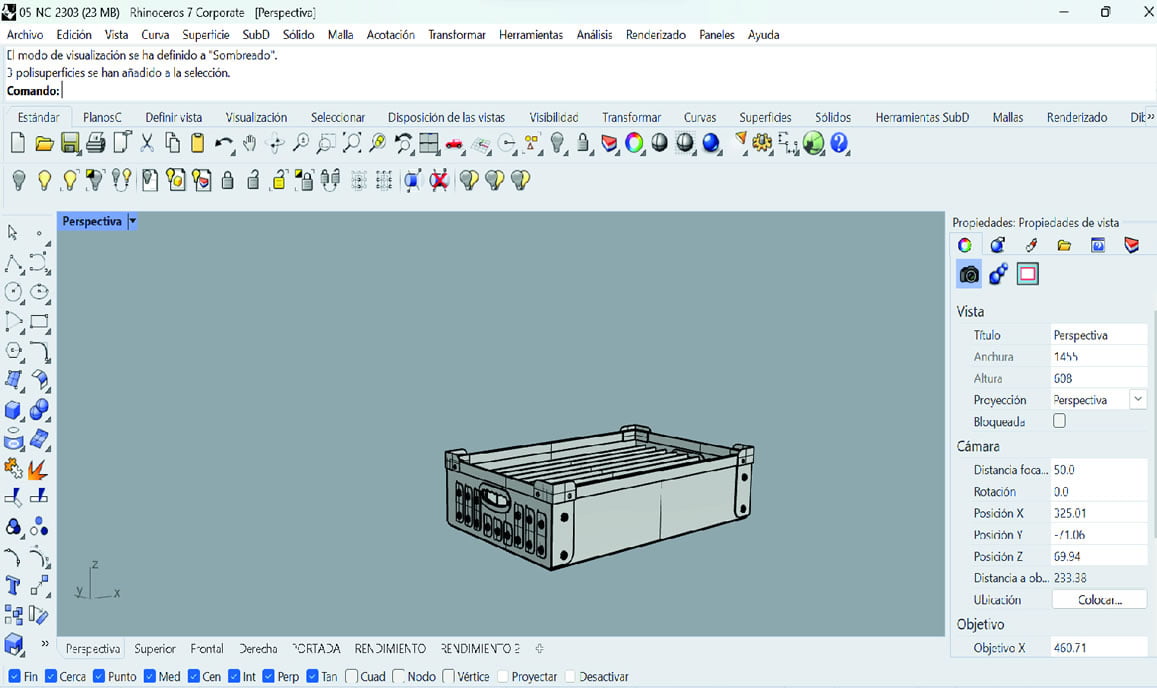Switch to the Visualización toolbar tab
This screenshot has width=1157, height=688.
[x=256, y=117]
